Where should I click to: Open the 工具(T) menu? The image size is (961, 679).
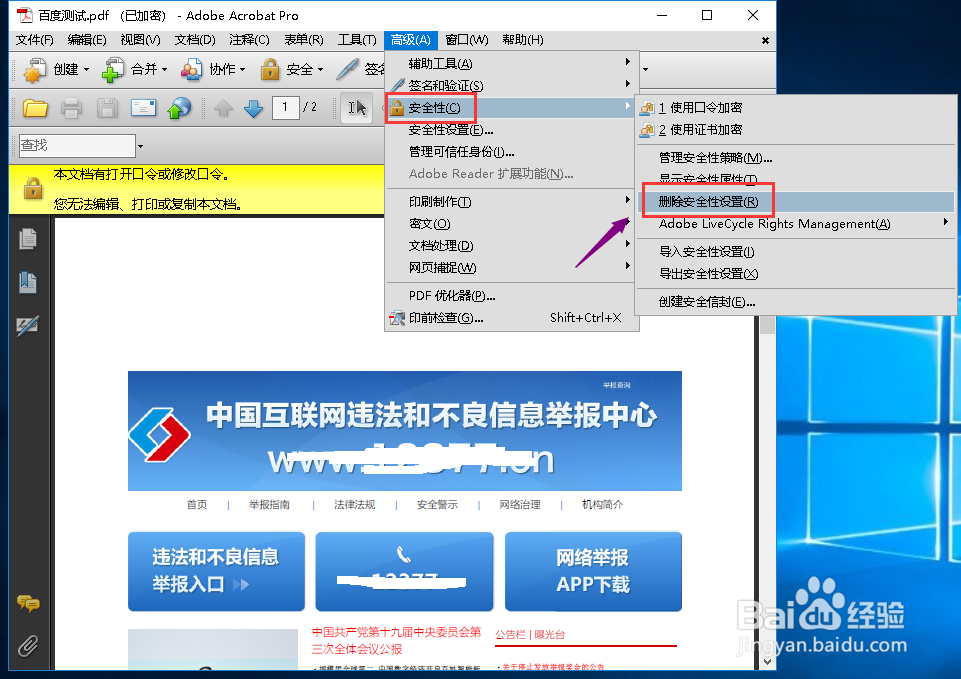coord(357,40)
